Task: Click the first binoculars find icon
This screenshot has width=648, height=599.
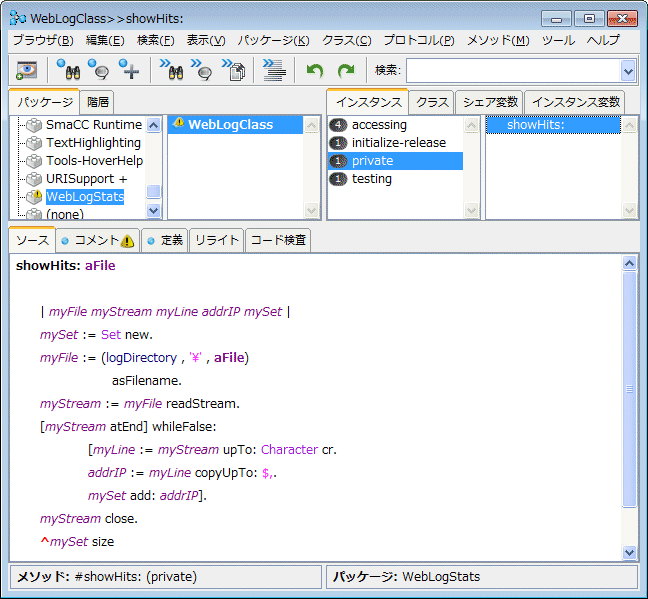Action: pyautogui.click(x=68, y=70)
